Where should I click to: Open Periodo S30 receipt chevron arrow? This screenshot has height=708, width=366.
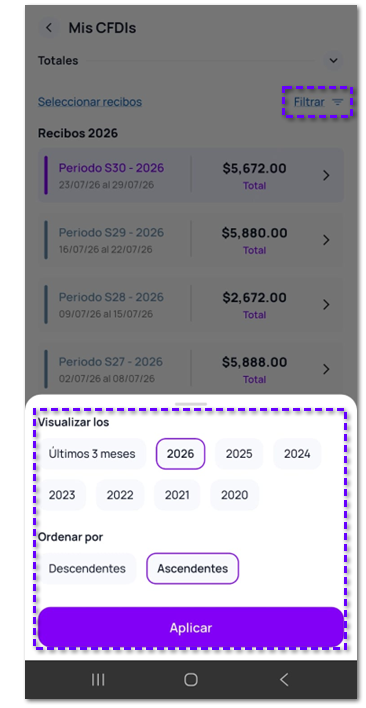point(327,176)
